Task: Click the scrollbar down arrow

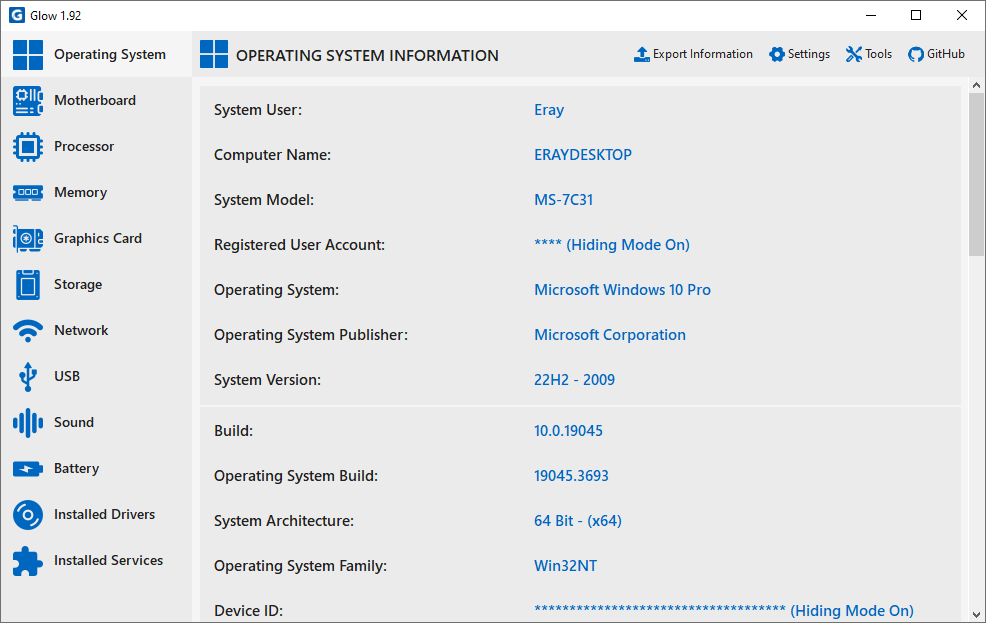Action: point(976,615)
